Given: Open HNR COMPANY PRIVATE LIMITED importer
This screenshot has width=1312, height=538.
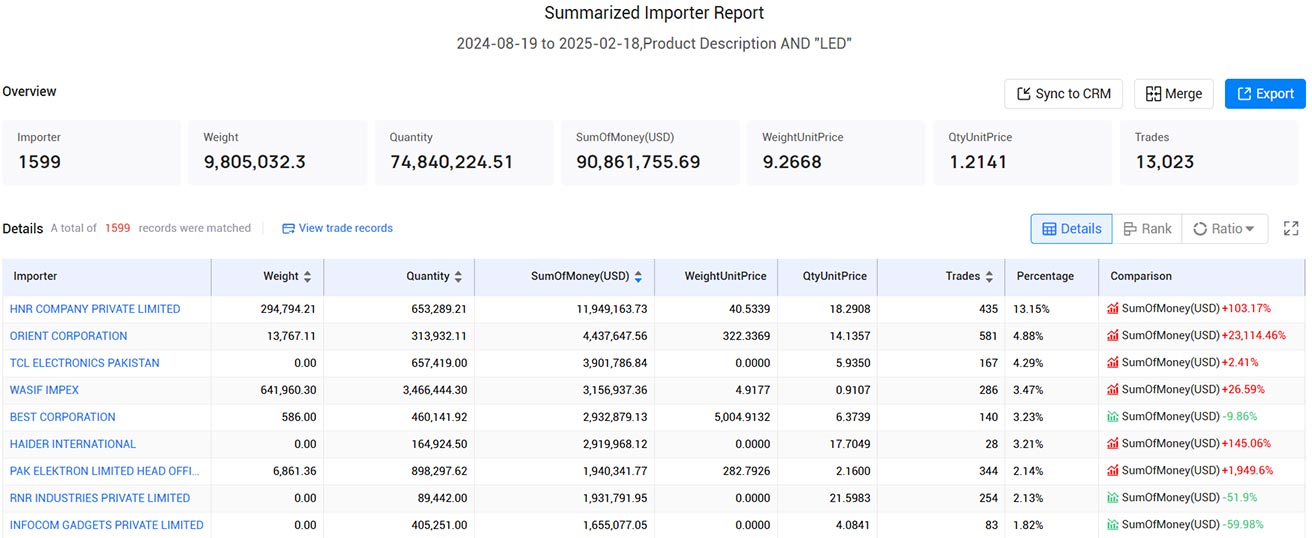Looking at the screenshot, I should point(95,309).
